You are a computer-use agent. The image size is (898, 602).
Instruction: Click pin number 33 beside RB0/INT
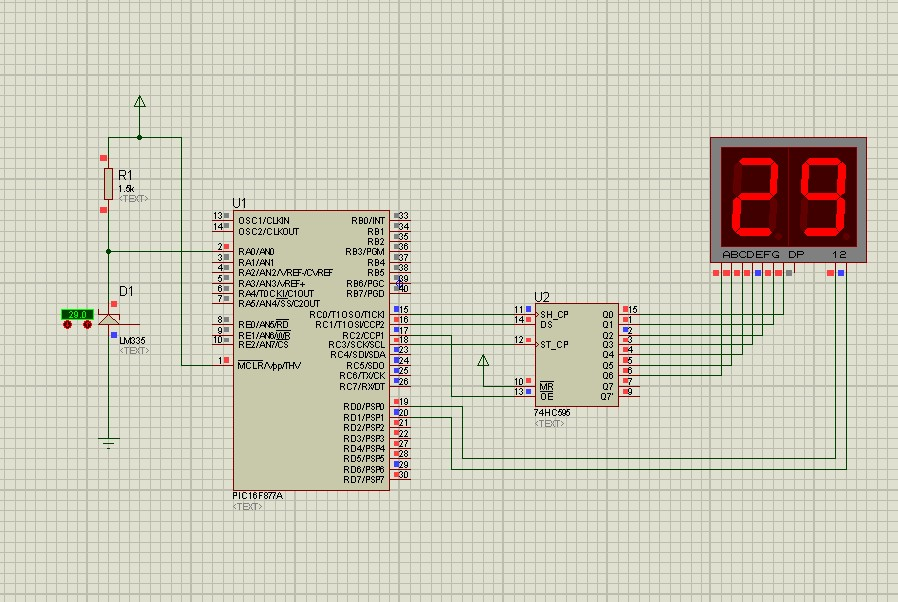[403, 215]
